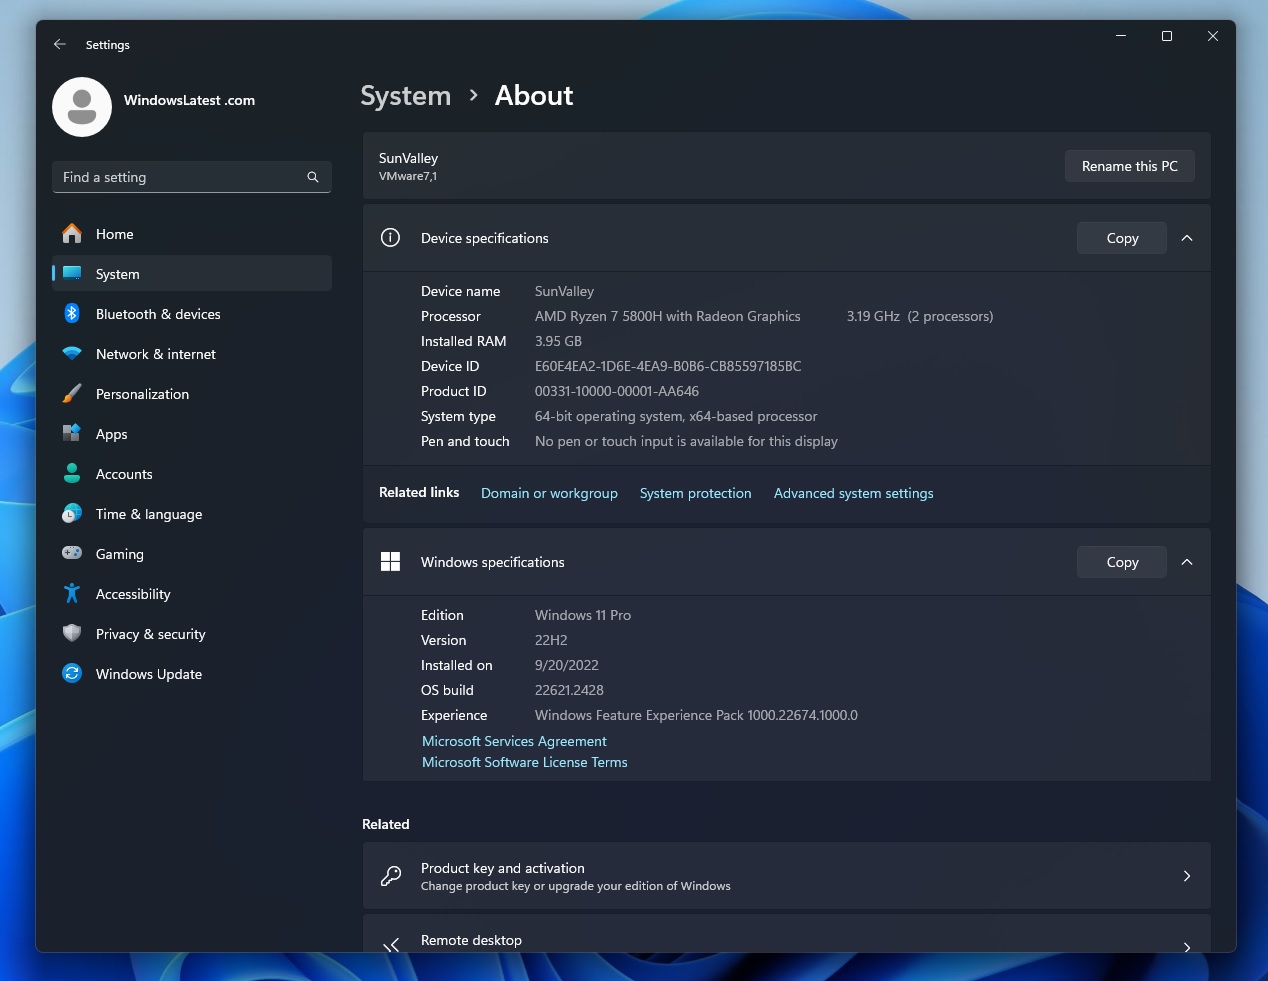Click the Remote desktop icon
1268x981 pixels.
tap(391, 944)
